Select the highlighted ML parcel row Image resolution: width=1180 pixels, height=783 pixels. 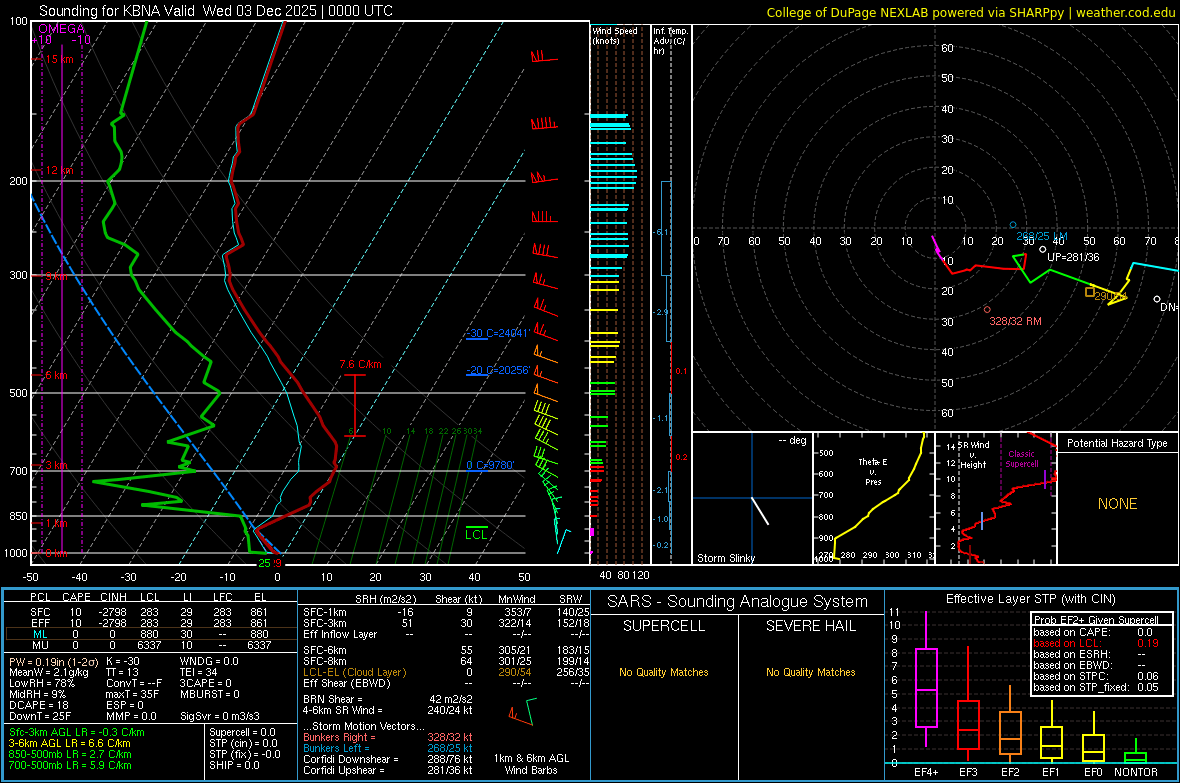pos(149,635)
